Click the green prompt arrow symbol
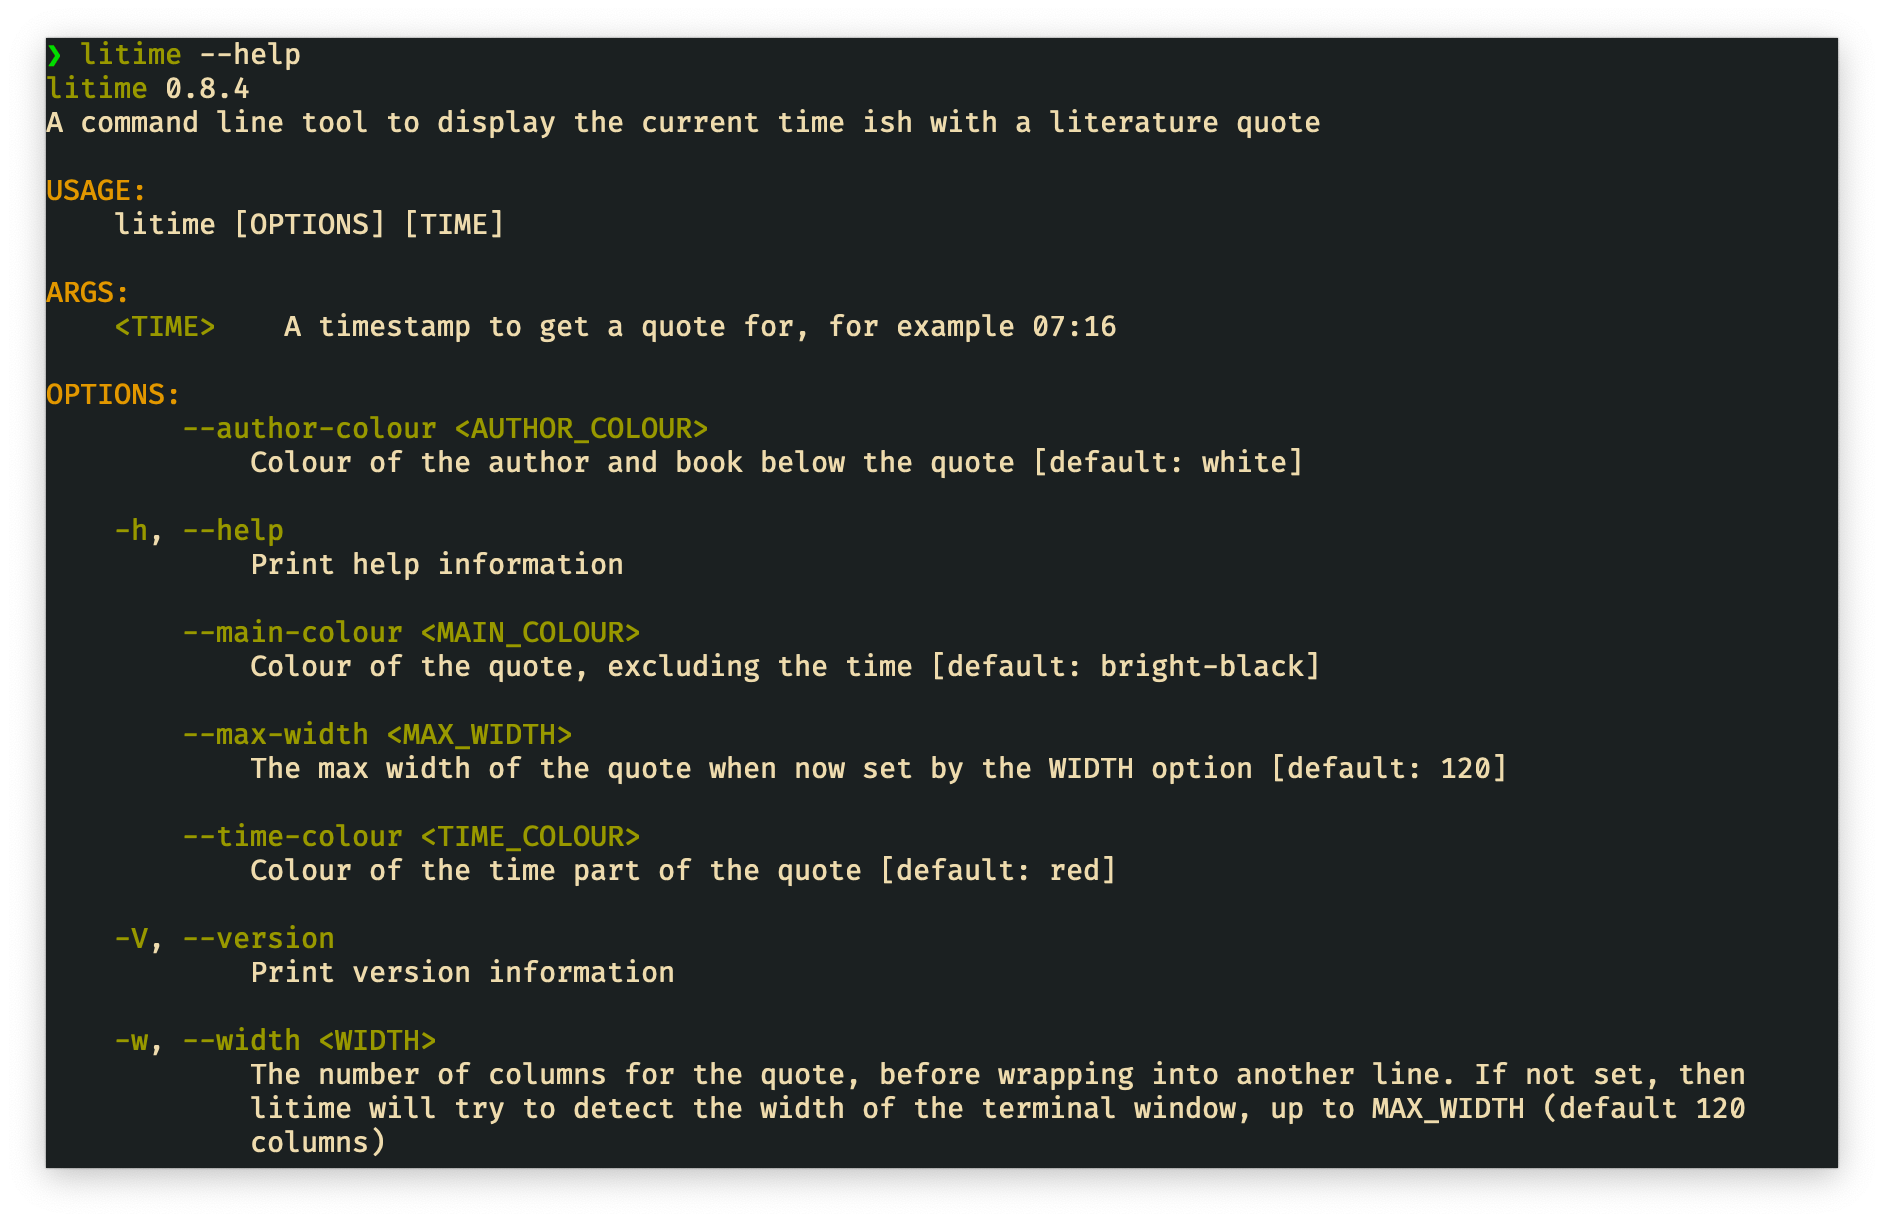The image size is (1884, 1222). (x=54, y=55)
